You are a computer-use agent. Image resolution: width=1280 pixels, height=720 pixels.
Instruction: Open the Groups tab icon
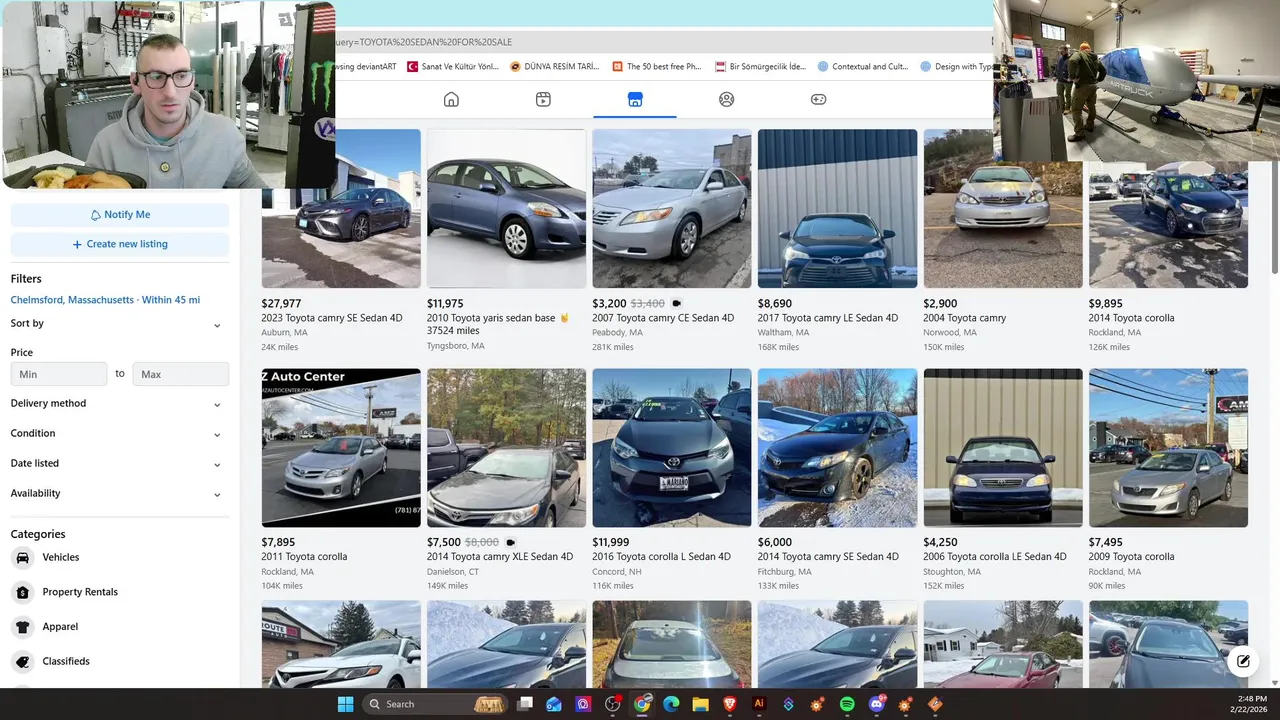pyautogui.click(x=727, y=99)
